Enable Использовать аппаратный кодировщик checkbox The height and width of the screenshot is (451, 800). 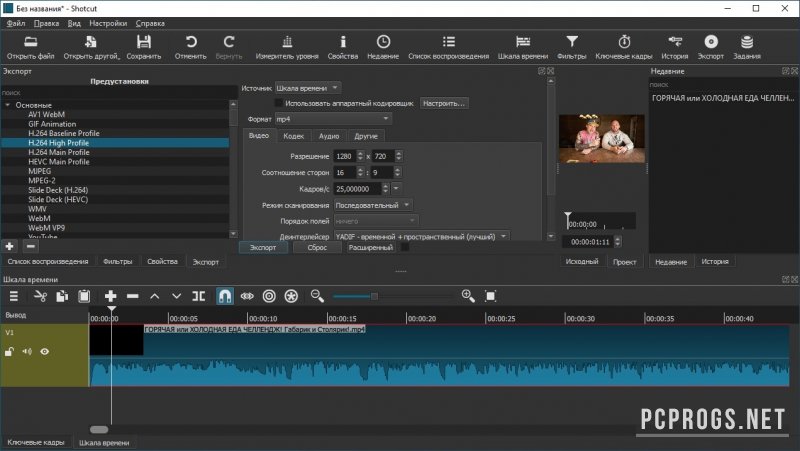[279, 103]
